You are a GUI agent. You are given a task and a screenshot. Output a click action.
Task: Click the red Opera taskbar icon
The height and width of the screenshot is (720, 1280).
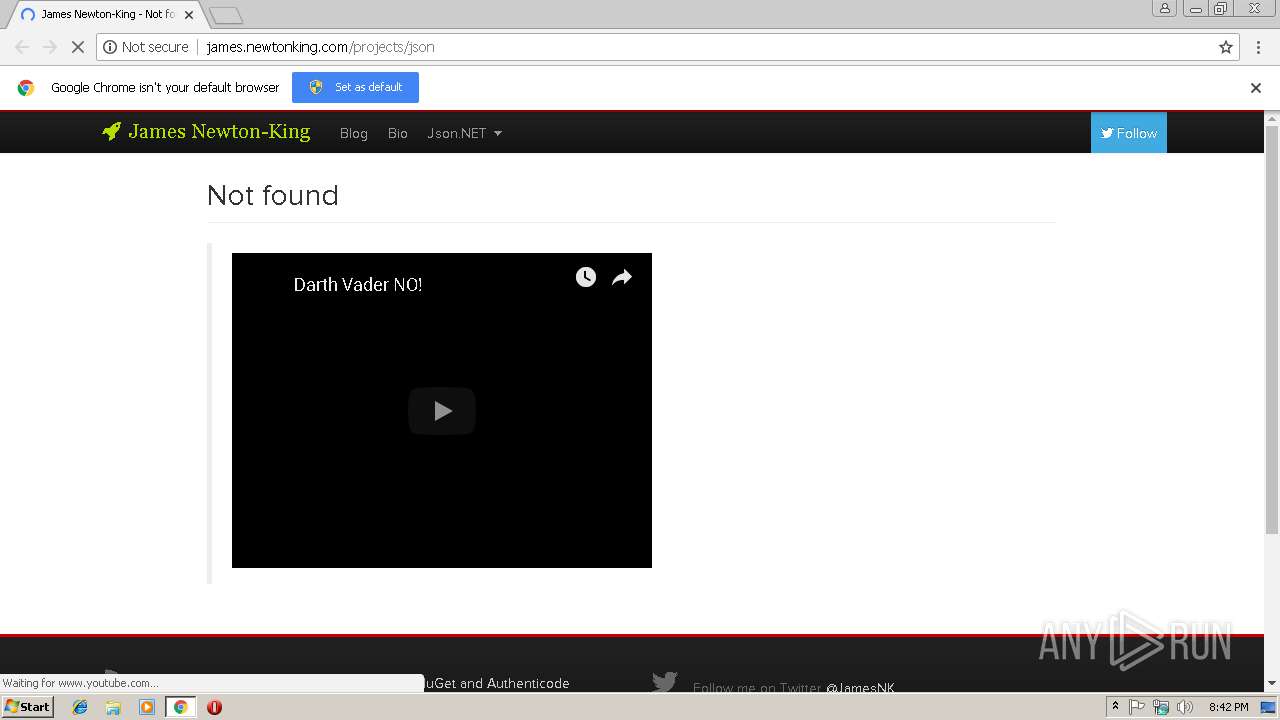pos(214,707)
